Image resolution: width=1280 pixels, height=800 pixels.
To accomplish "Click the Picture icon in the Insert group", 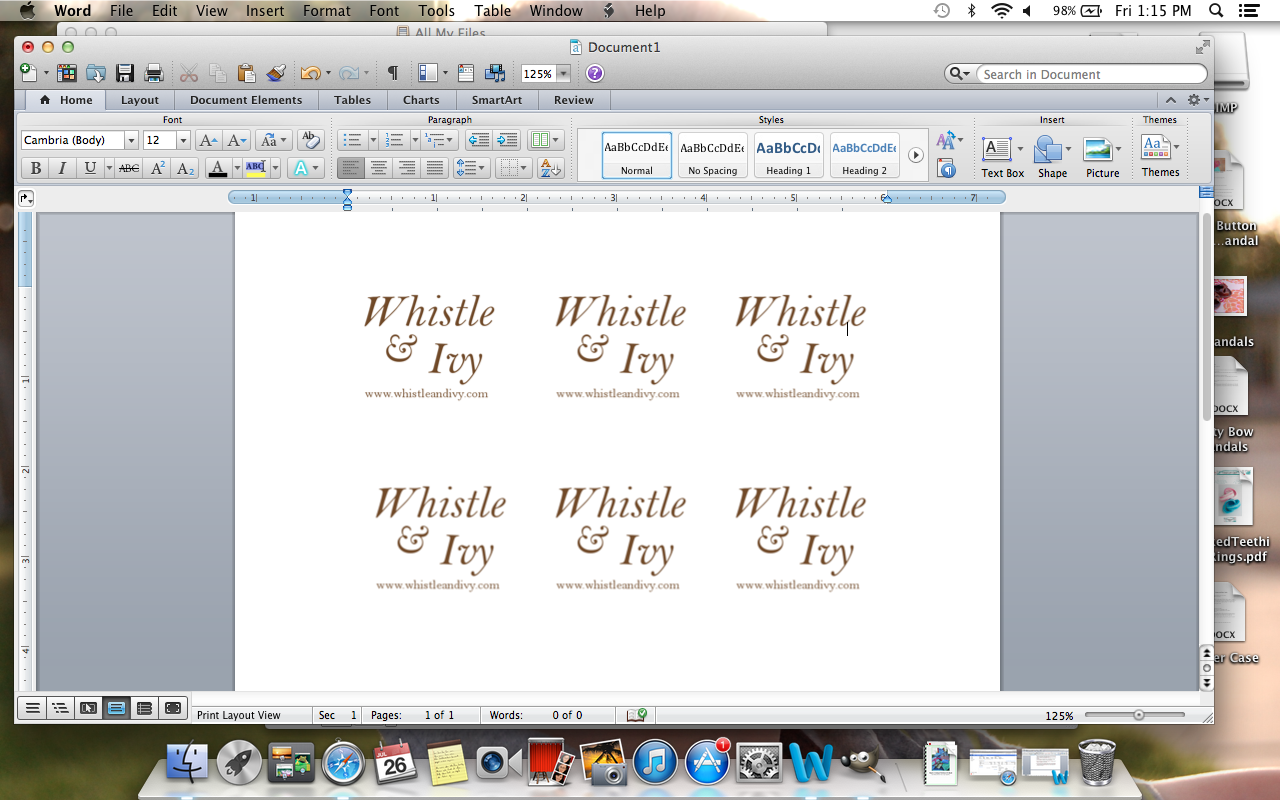I will pyautogui.click(x=1102, y=158).
